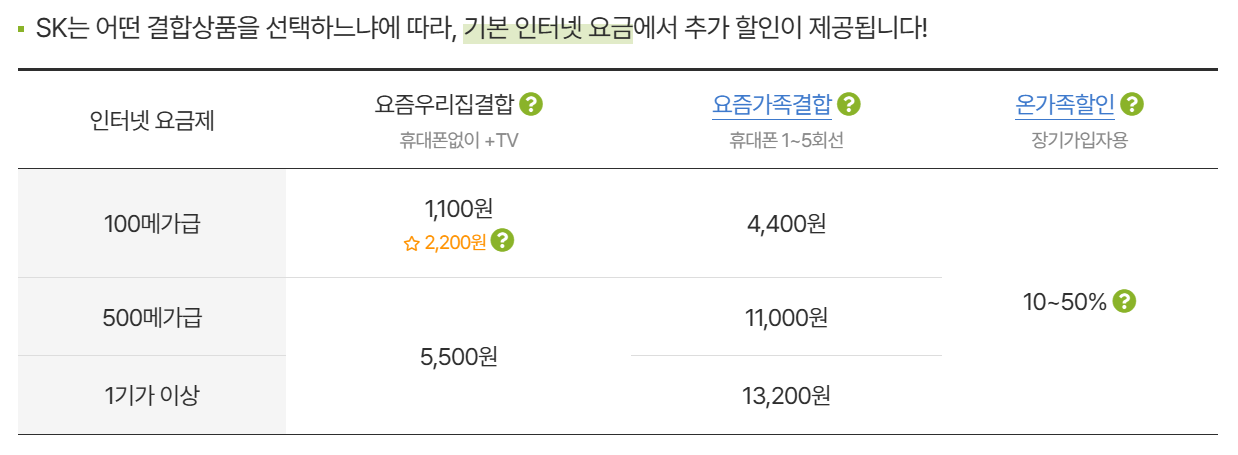Image resolution: width=1238 pixels, height=455 pixels.
Task: Open the help icon next to 10~50%
Action: tap(1125, 301)
